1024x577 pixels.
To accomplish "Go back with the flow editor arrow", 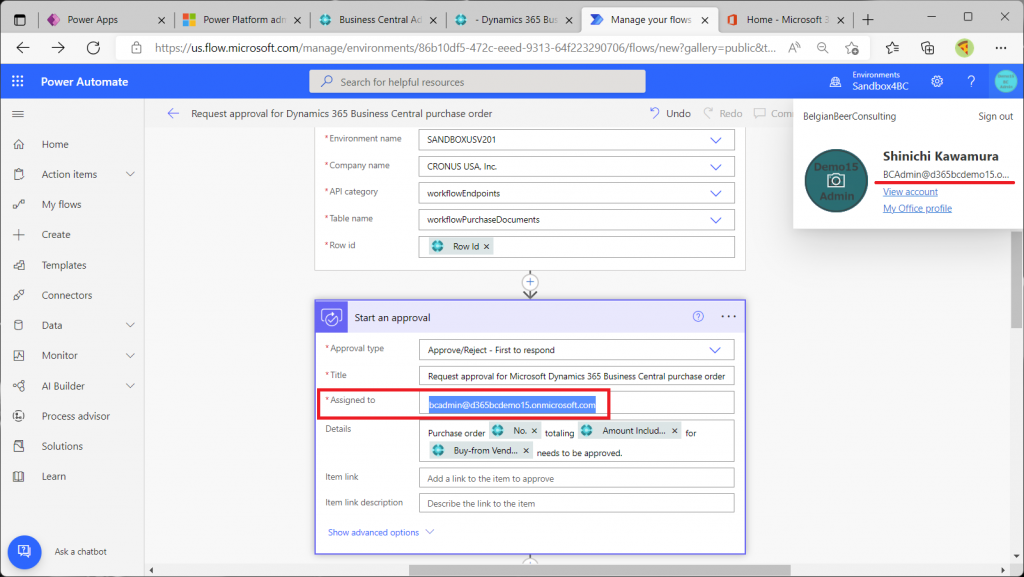I will (172, 114).
